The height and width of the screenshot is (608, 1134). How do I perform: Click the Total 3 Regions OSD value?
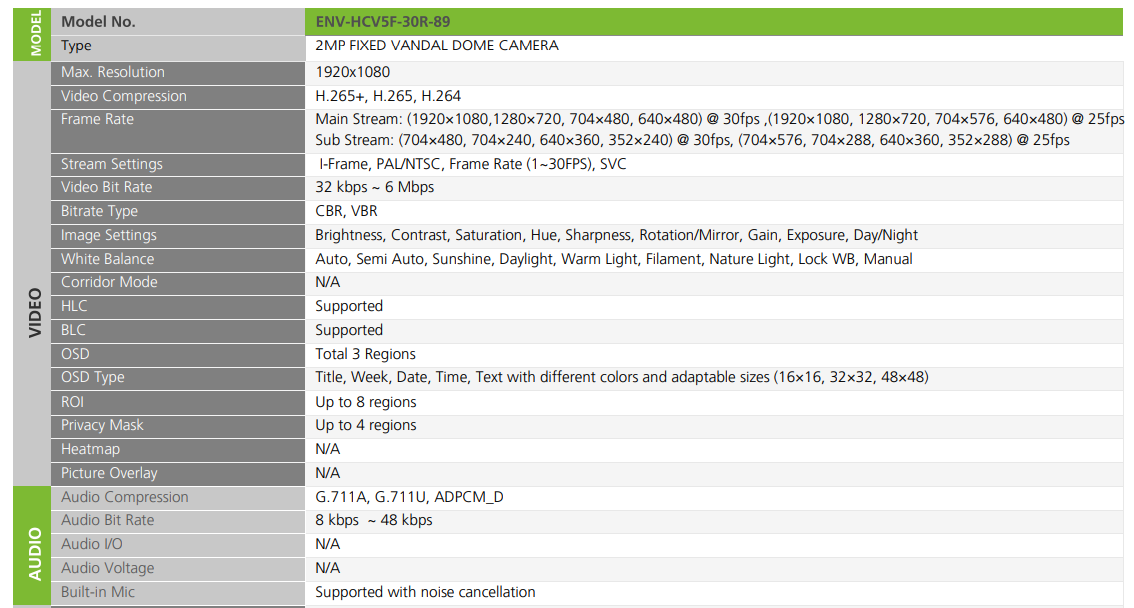point(365,354)
